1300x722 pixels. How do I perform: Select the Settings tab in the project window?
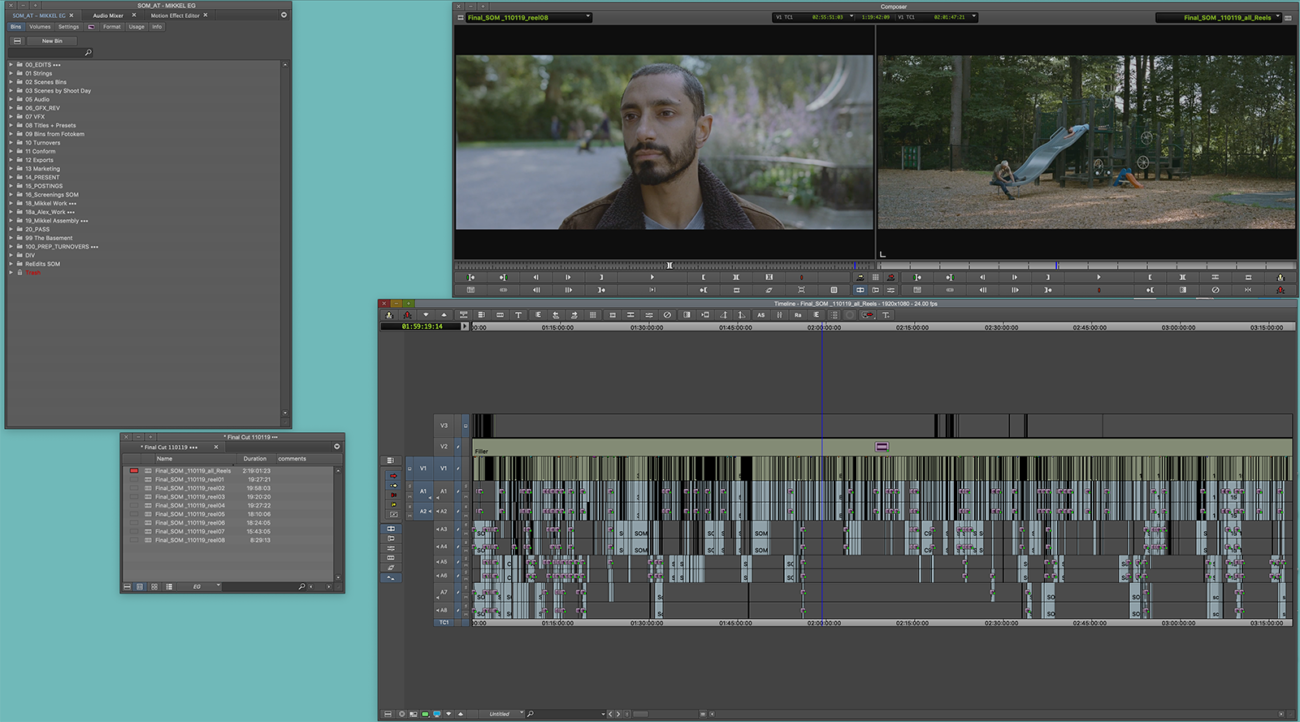tap(68, 26)
